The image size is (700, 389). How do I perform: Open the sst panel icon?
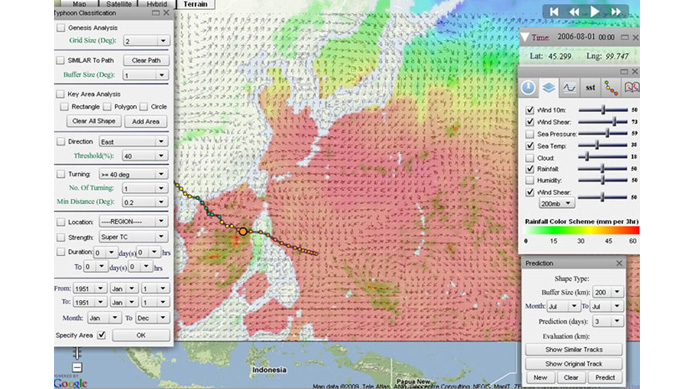point(590,88)
